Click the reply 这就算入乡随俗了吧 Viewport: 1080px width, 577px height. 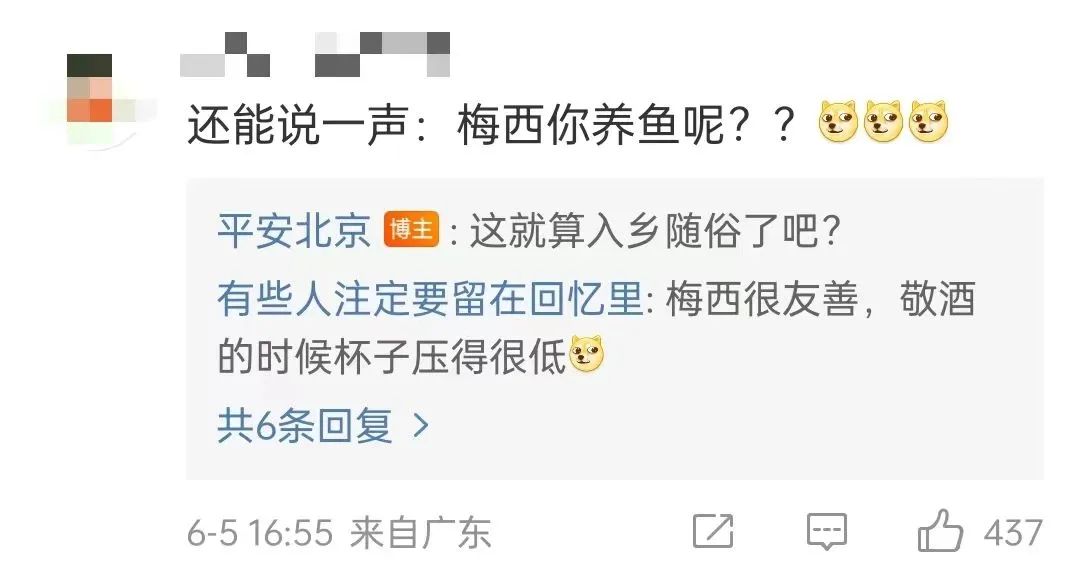(654, 230)
